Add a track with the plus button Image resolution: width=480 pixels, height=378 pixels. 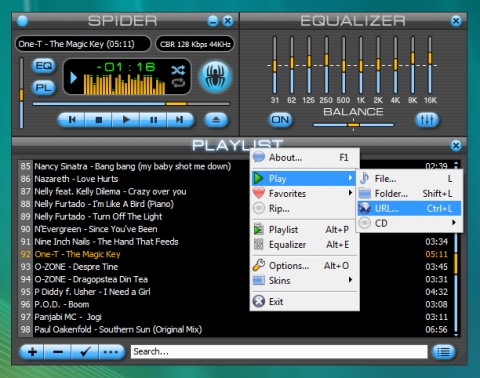[32, 352]
